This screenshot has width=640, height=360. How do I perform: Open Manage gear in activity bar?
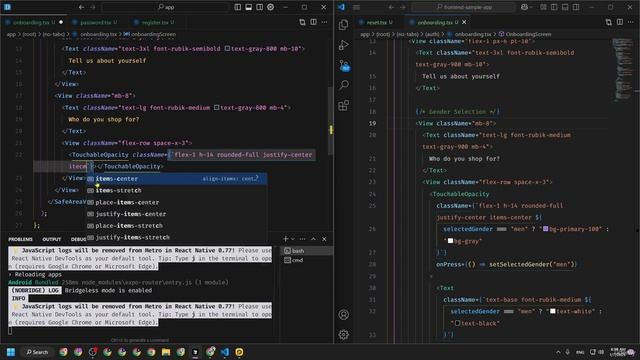(344, 335)
